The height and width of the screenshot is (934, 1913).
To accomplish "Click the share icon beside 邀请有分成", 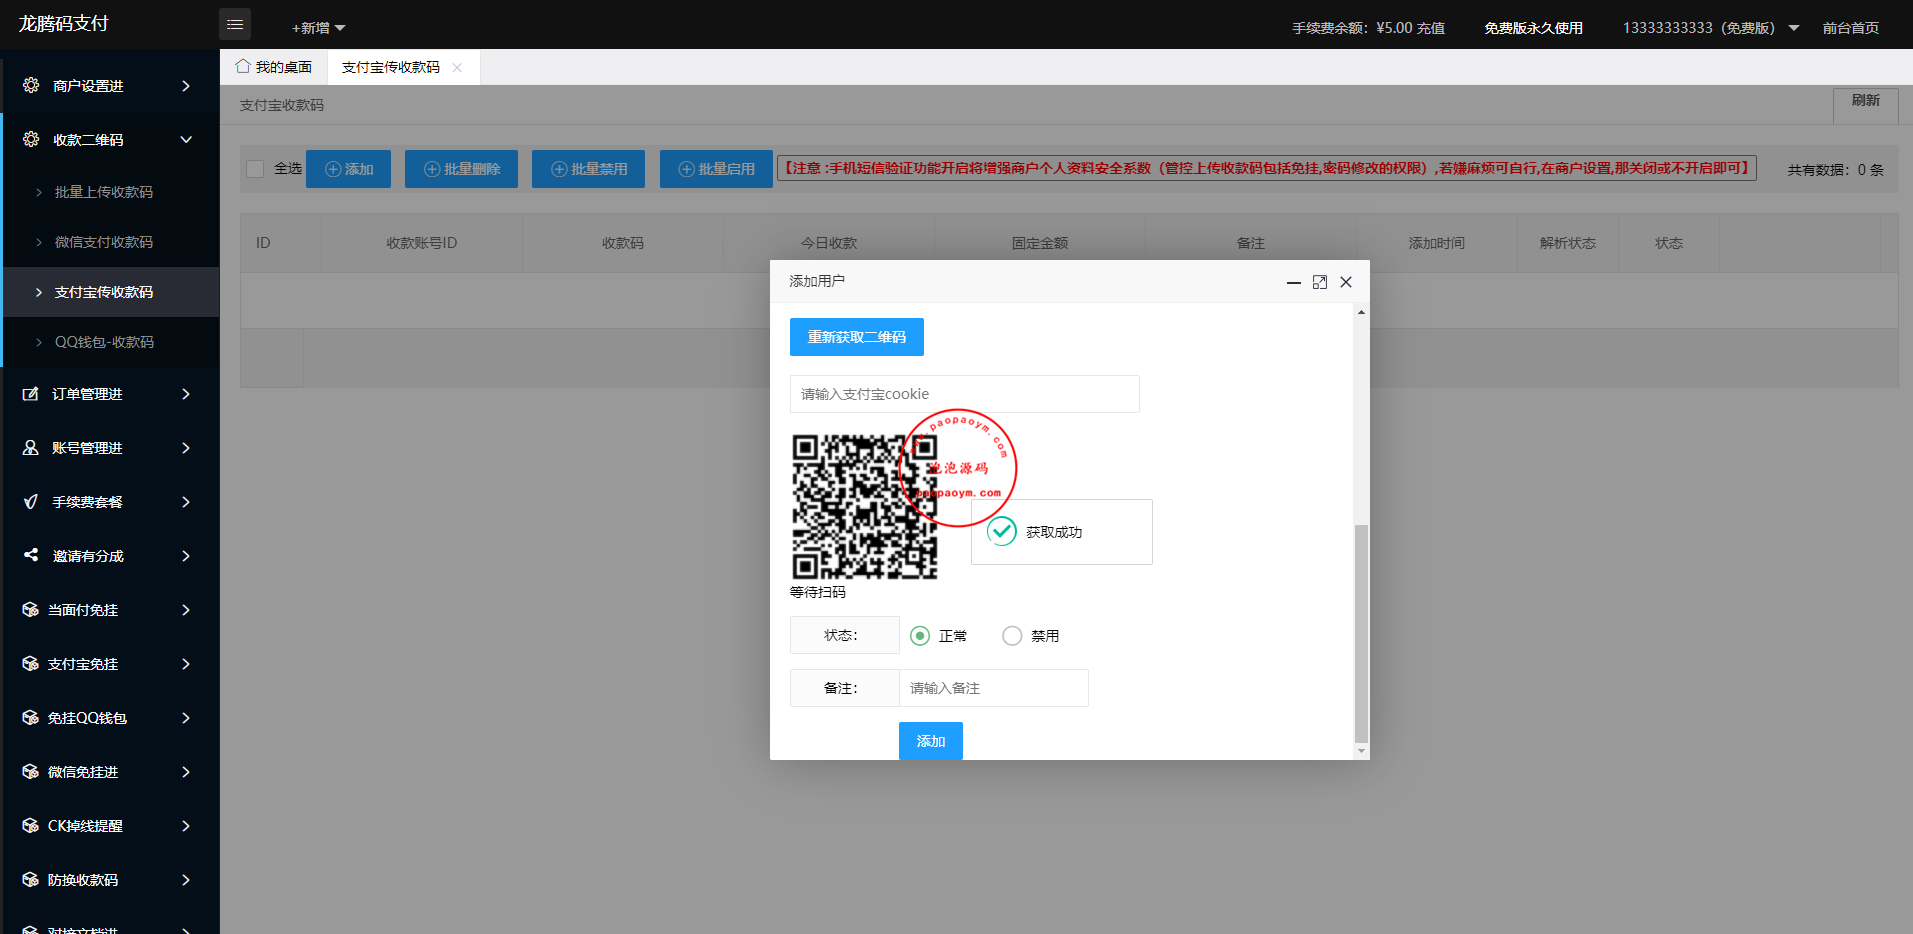I will coord(31,555).
